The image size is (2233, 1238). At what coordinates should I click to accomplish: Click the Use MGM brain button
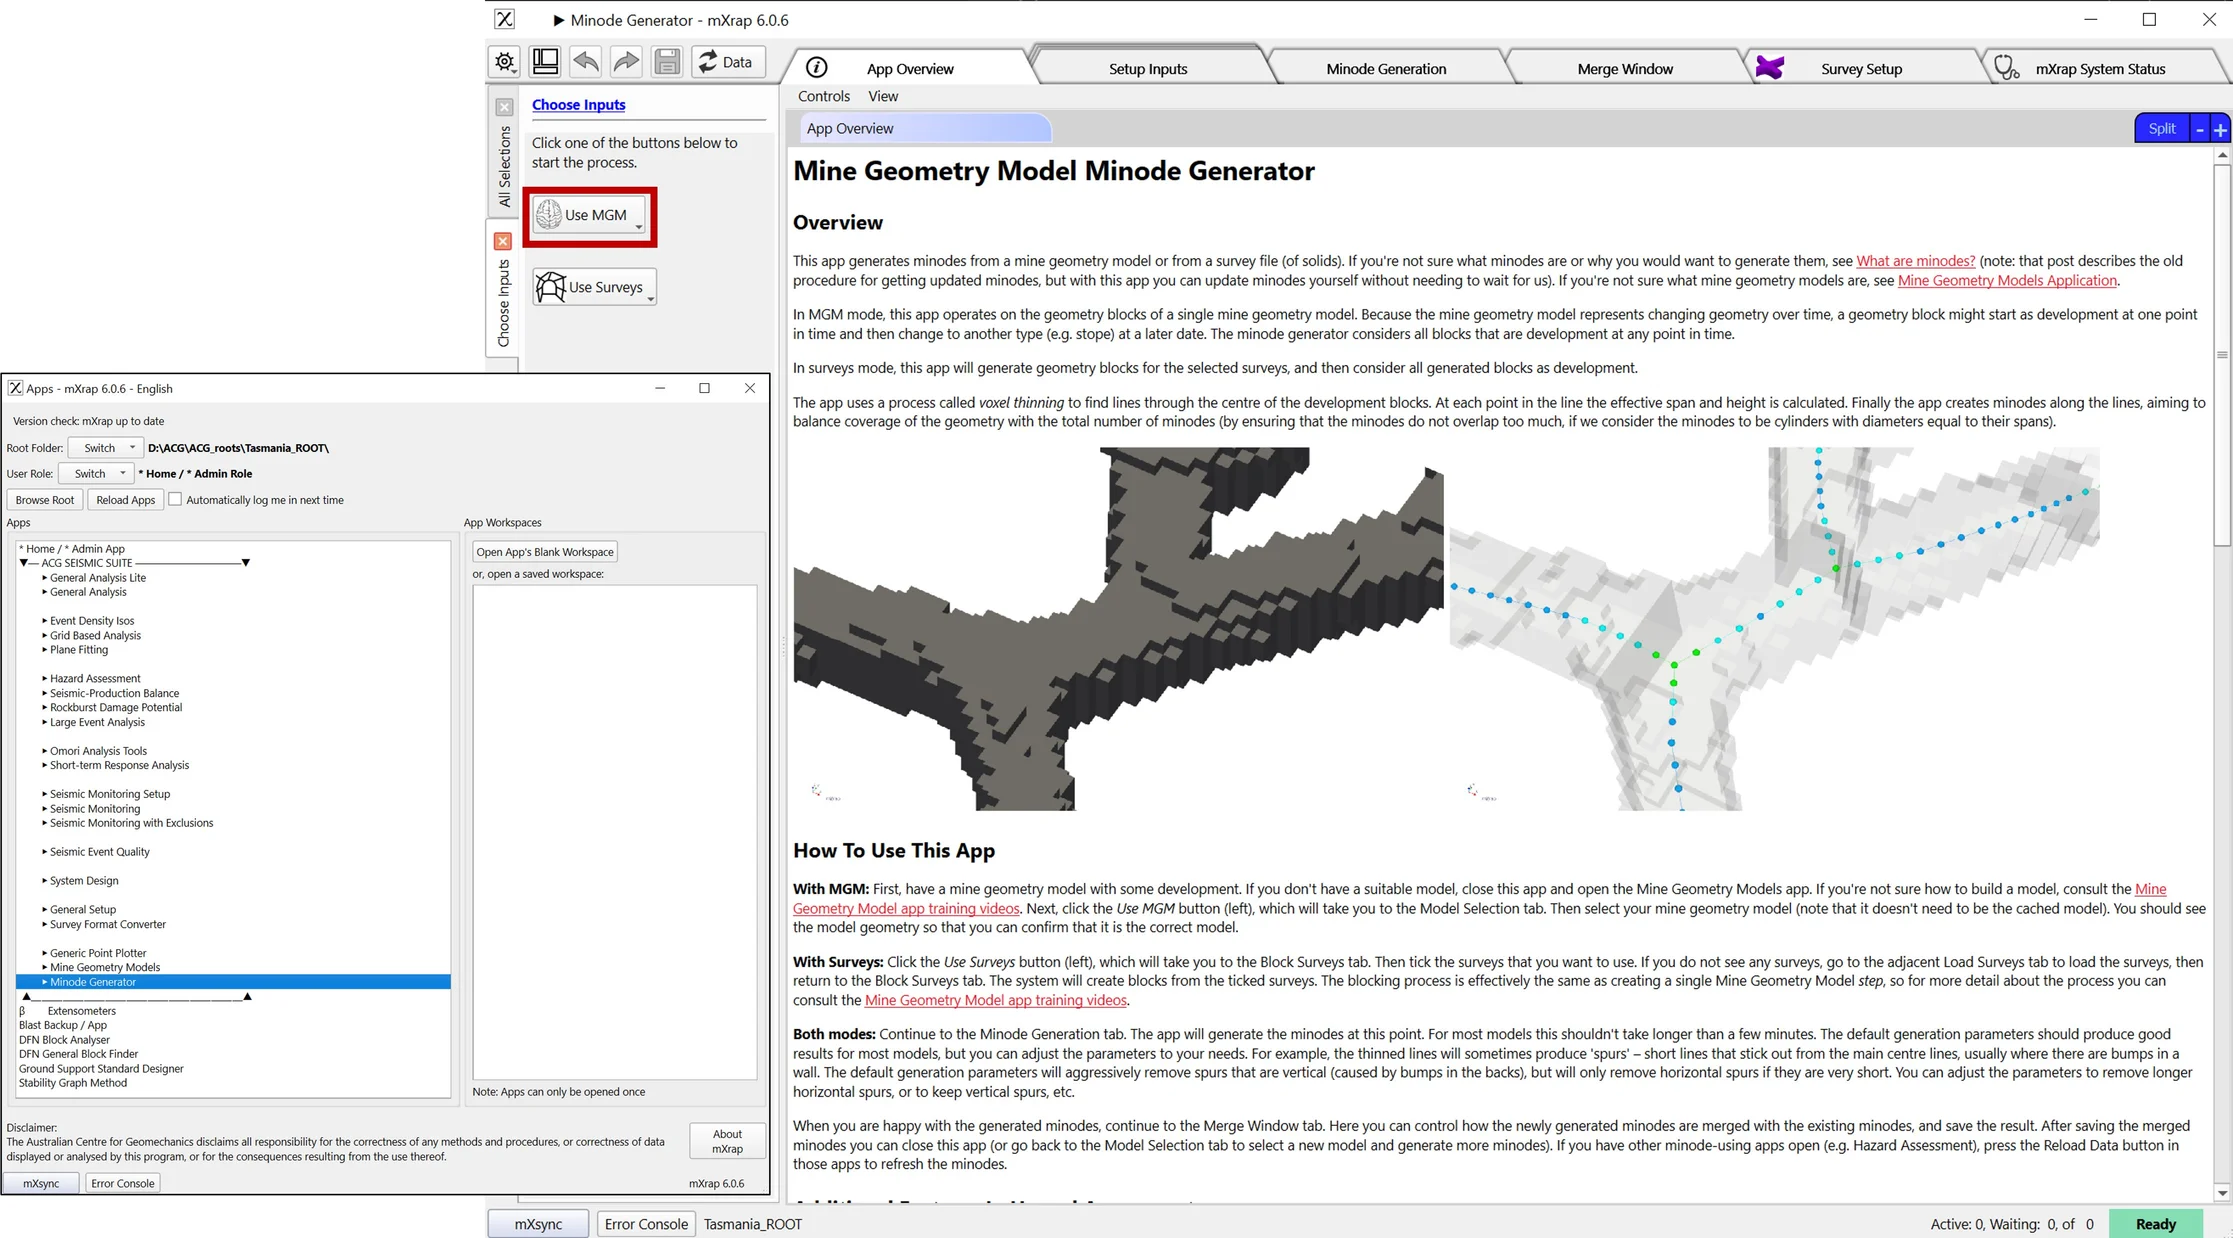[589, 215]
